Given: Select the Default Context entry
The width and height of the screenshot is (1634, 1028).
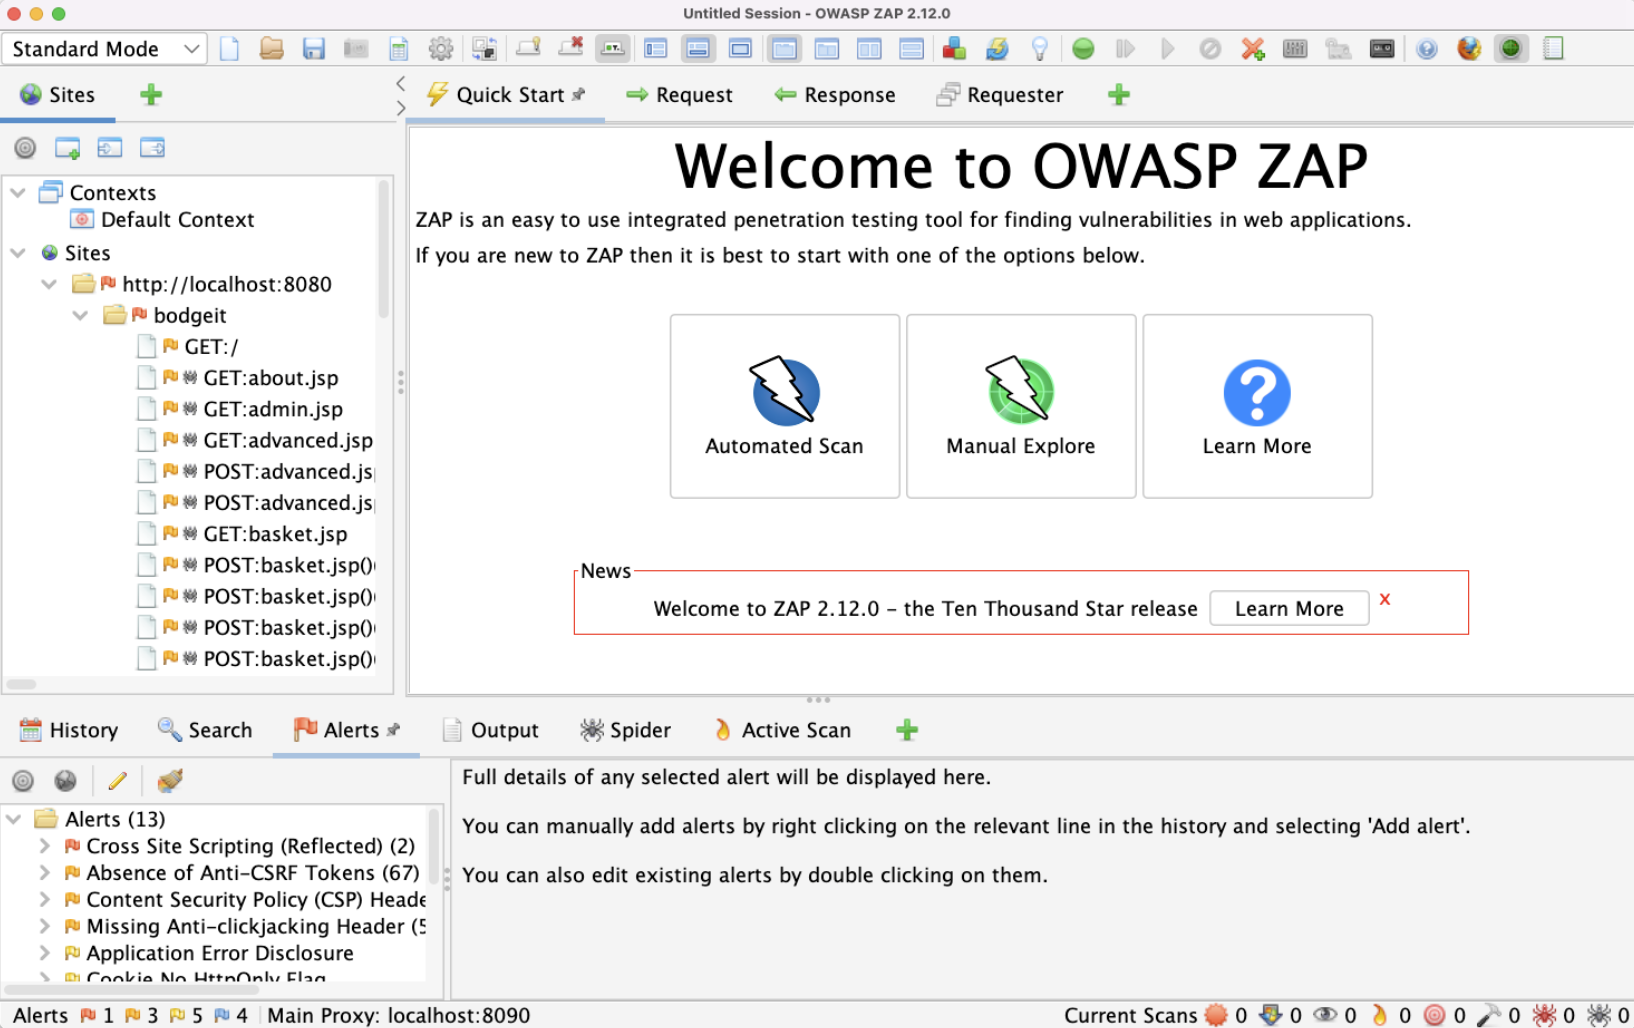Looking at the screenshot, I should click(x=175, y=219).
